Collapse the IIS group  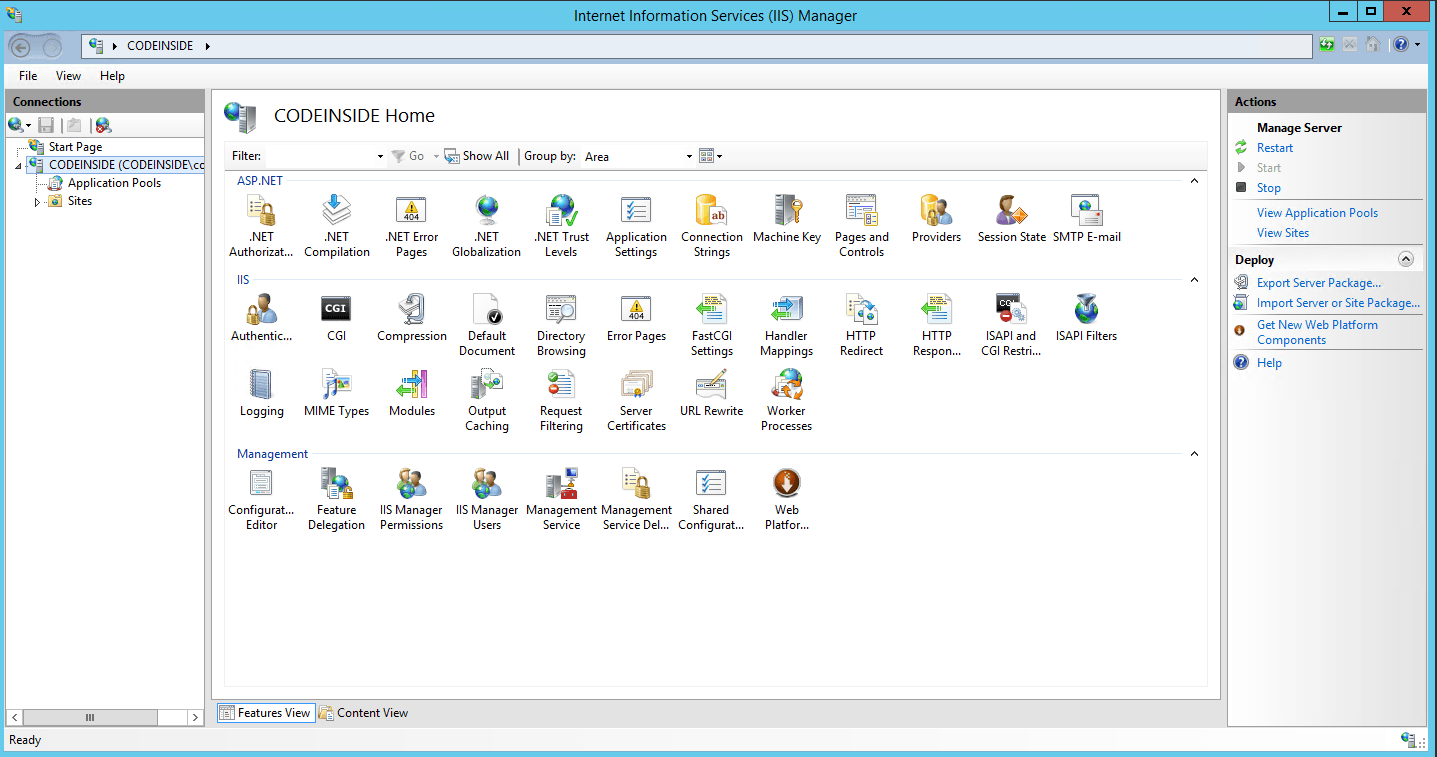pos(1194,280)
